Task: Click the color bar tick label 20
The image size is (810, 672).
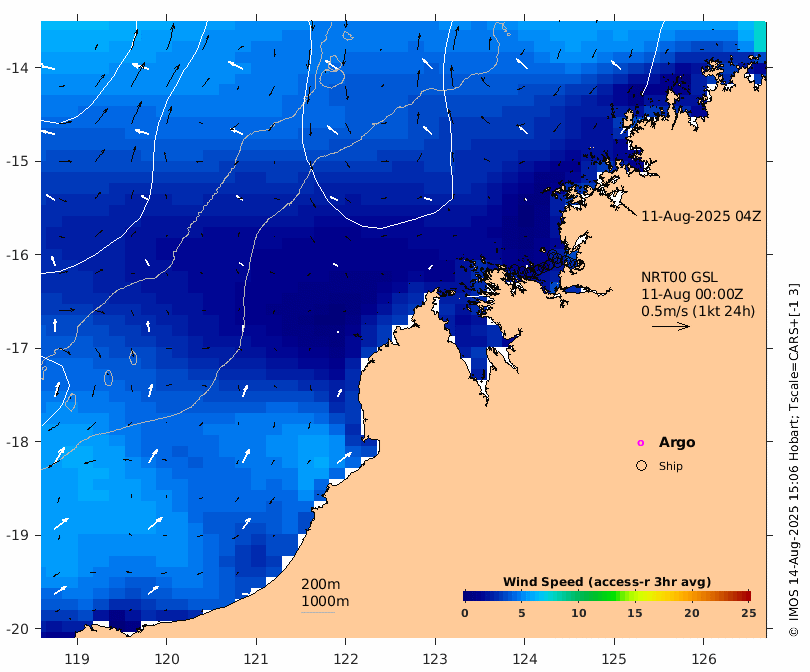Action: [692, 613]
